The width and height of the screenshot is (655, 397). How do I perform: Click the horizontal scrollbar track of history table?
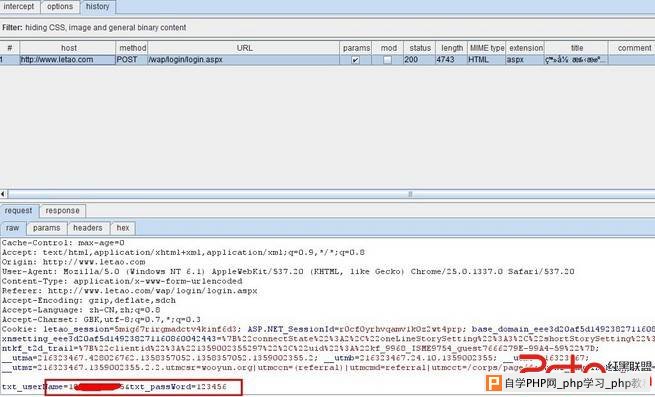click(x=331, y=194)
